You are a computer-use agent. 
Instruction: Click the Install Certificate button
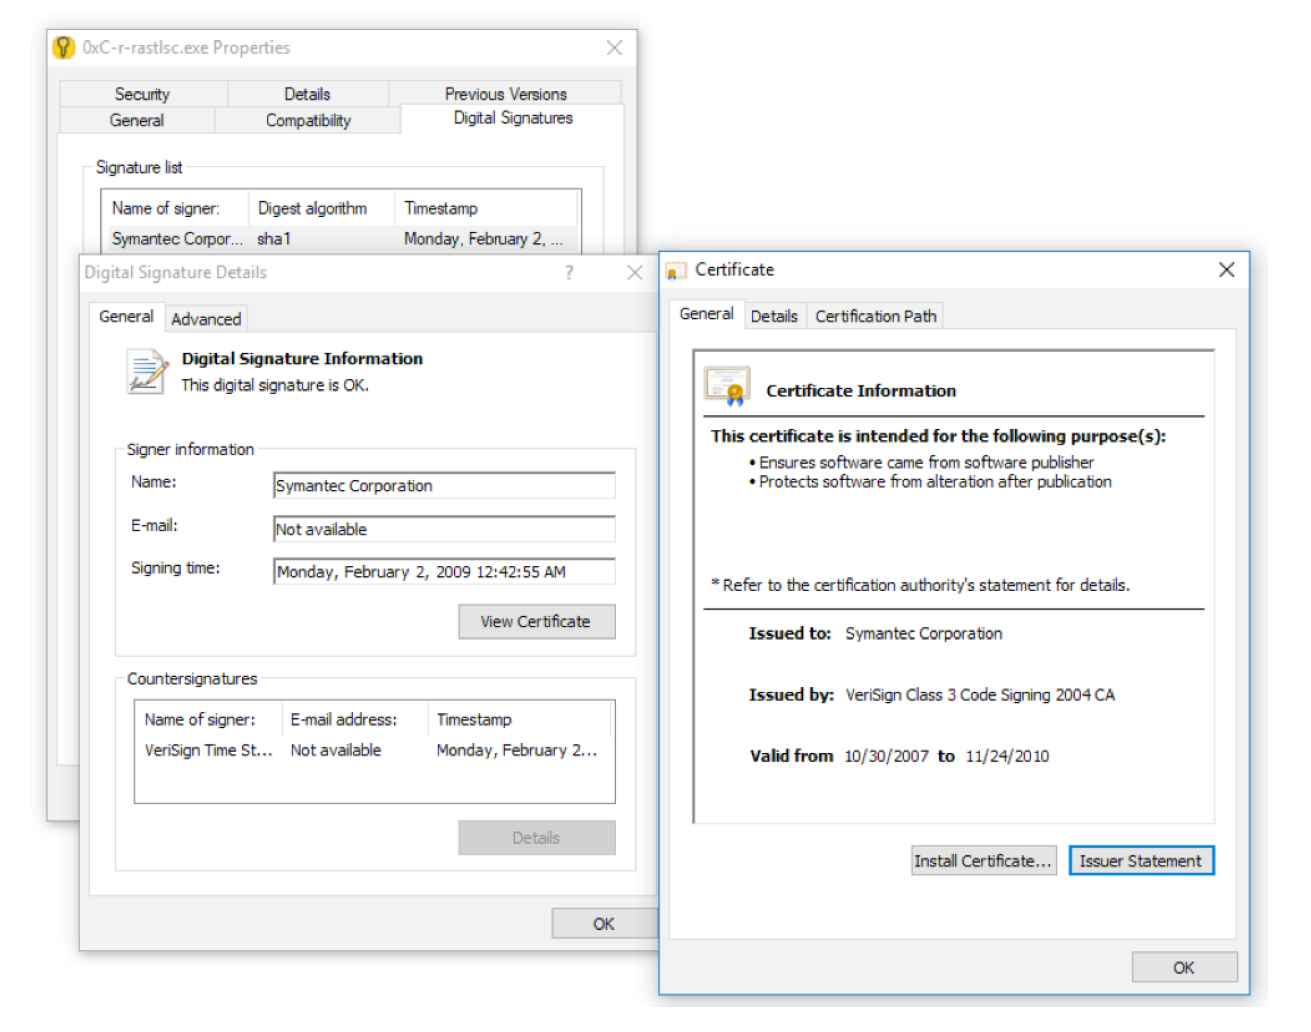point(982,861)
